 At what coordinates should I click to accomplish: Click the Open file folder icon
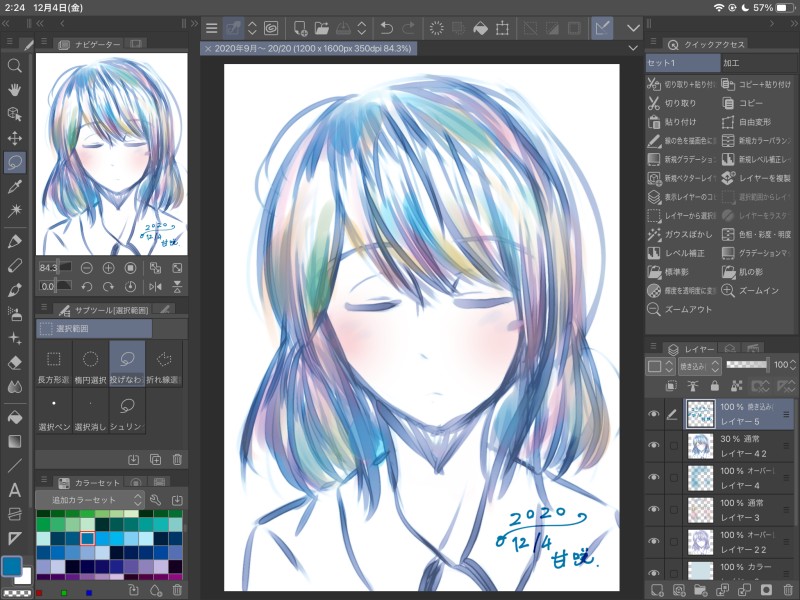(x=321, y=28)
